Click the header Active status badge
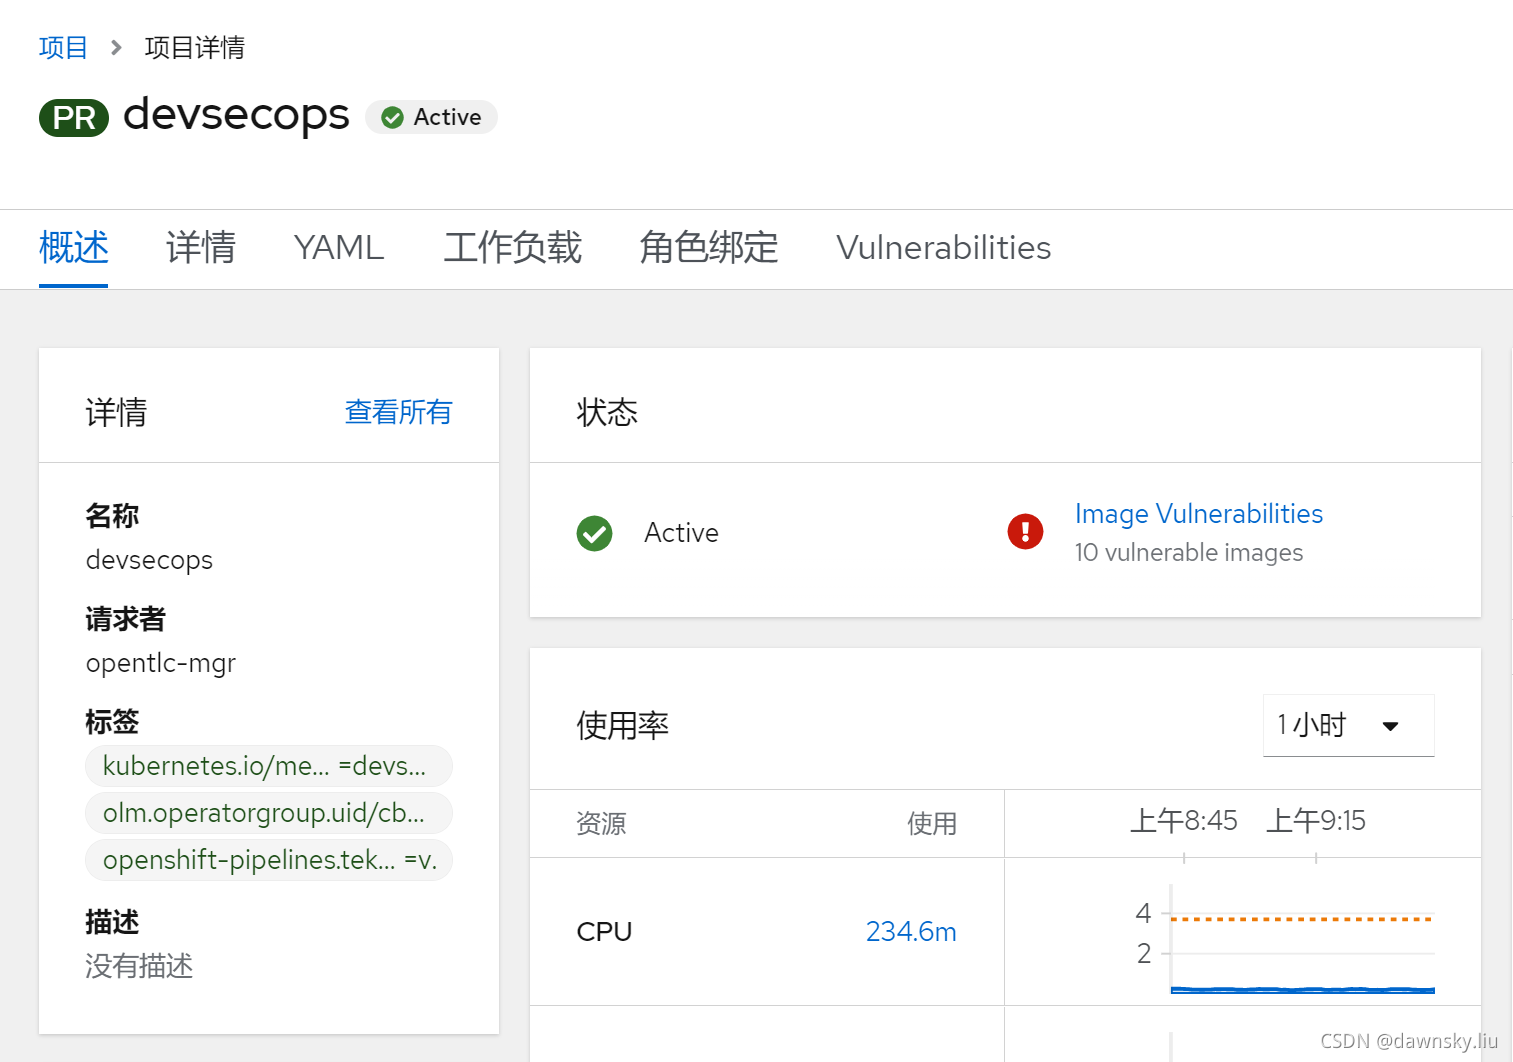 pos(431,117)
